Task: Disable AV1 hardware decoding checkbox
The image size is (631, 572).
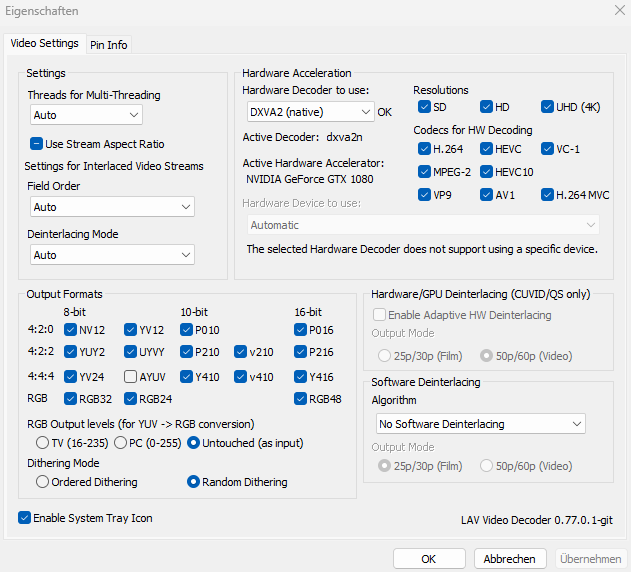Action: [x=487, y=195]
